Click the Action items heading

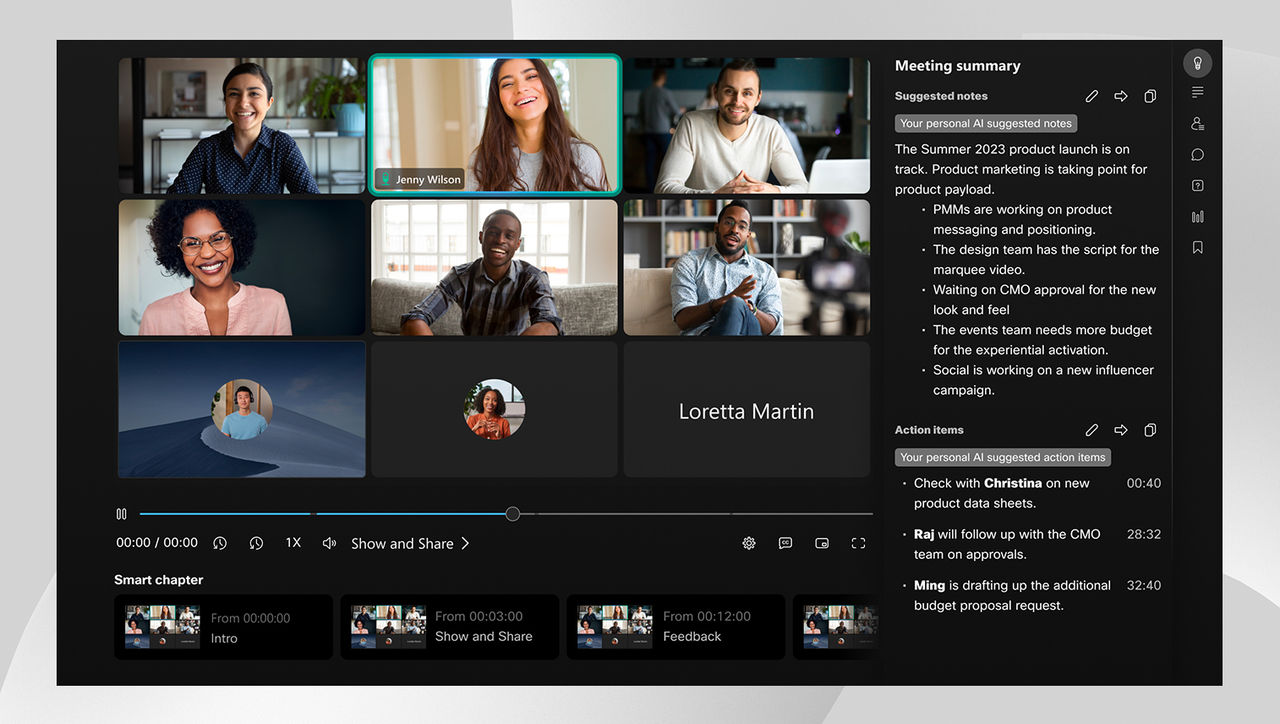tap(929, 430)
